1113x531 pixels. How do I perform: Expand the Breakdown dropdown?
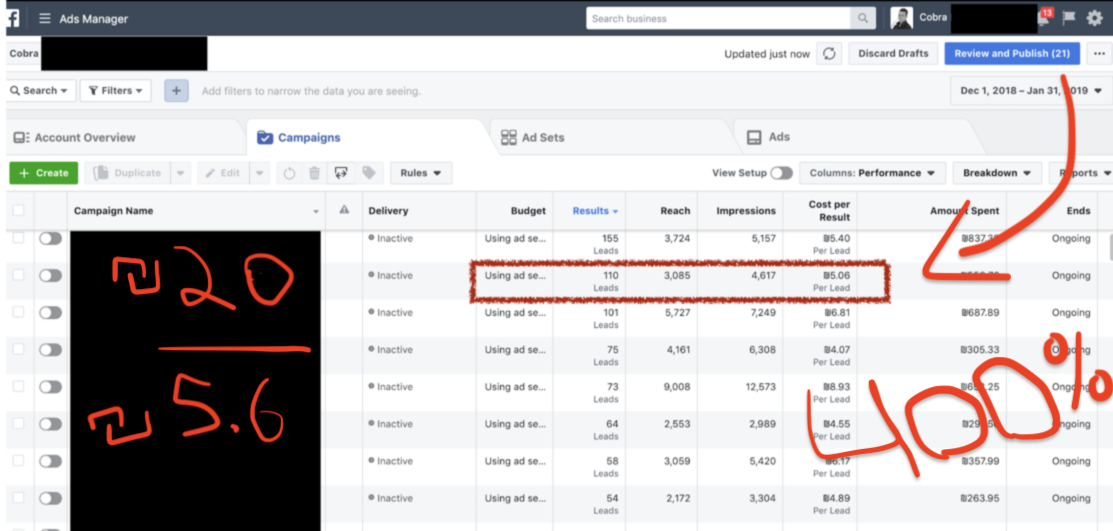pyautogui.click(x=996, y=173)
